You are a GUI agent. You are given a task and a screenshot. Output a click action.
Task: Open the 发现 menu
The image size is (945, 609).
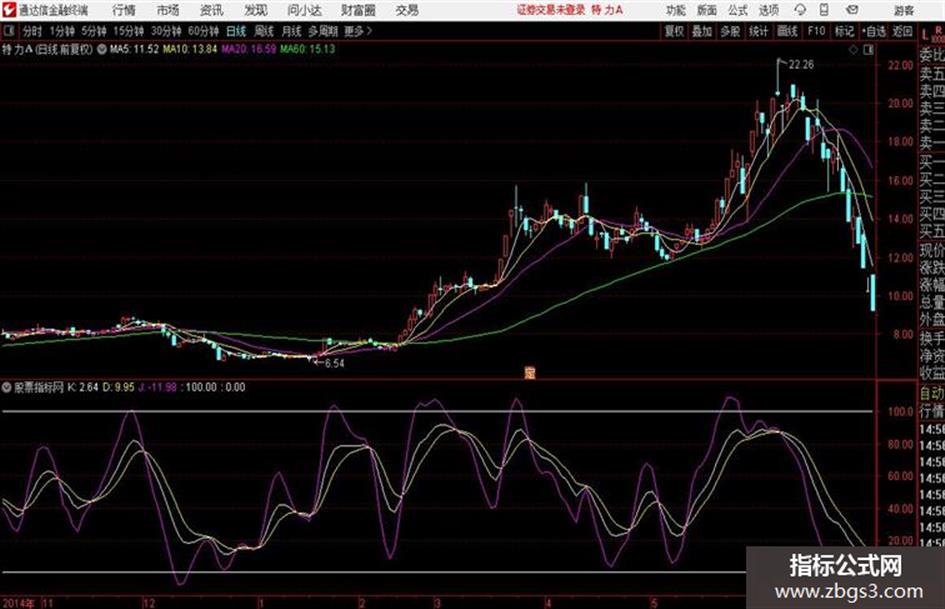pyautogui.click(x=256, y=10)
